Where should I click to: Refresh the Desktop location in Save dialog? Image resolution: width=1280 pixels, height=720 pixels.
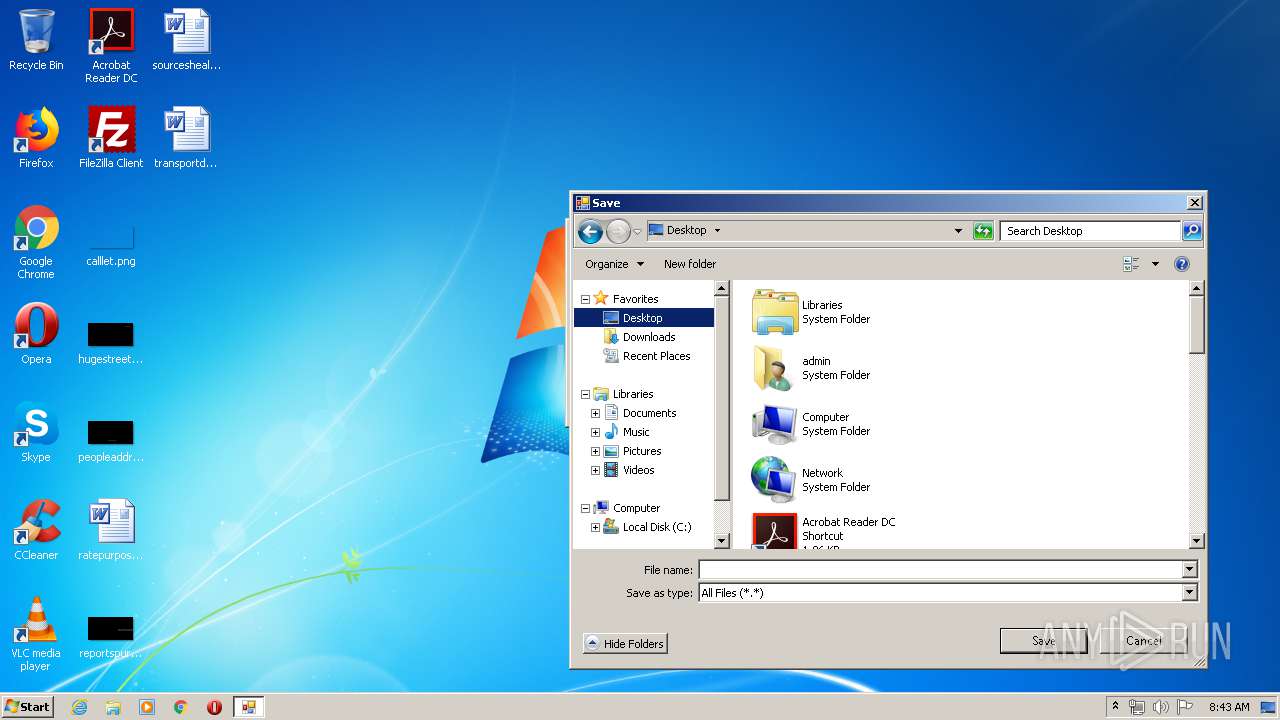point(983,231)
